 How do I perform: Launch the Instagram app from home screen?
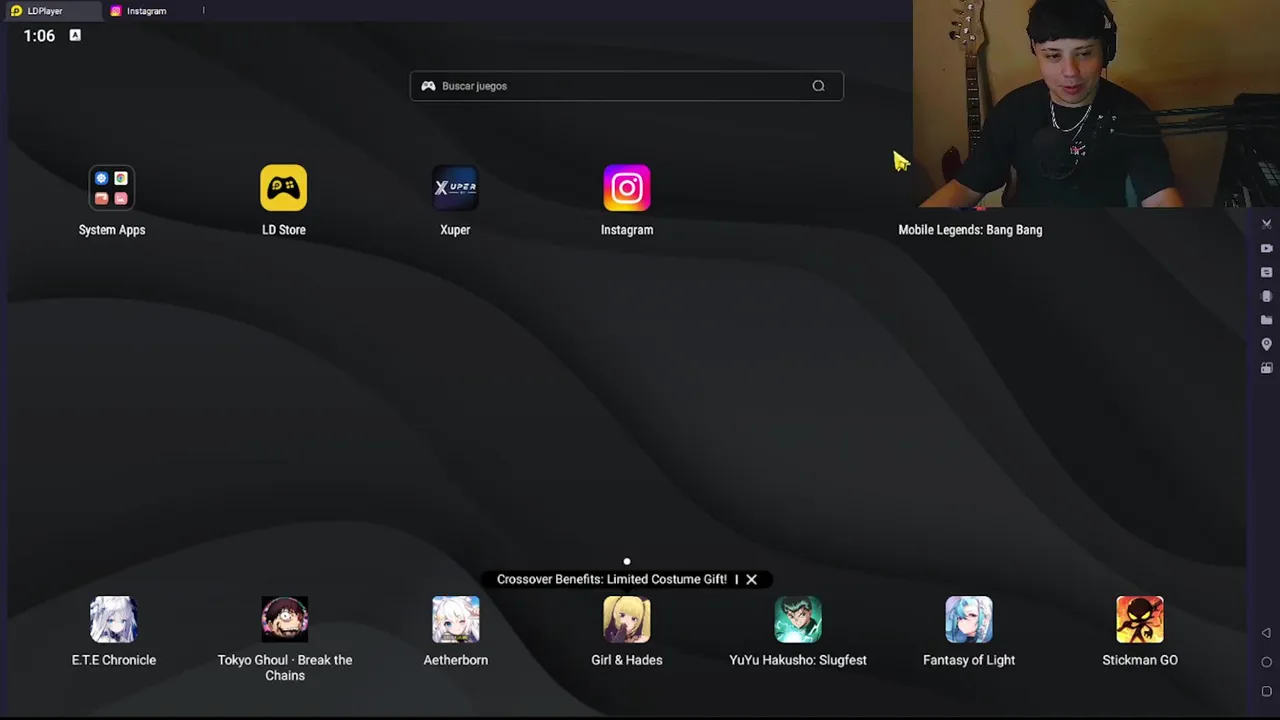point(627,188)
